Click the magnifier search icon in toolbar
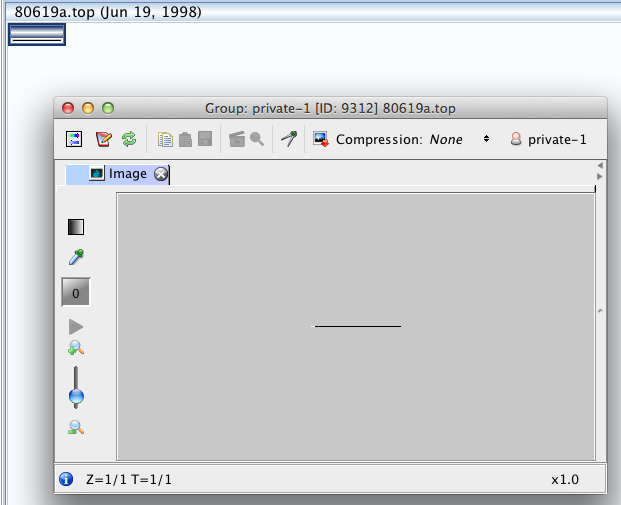 point(257,139)
